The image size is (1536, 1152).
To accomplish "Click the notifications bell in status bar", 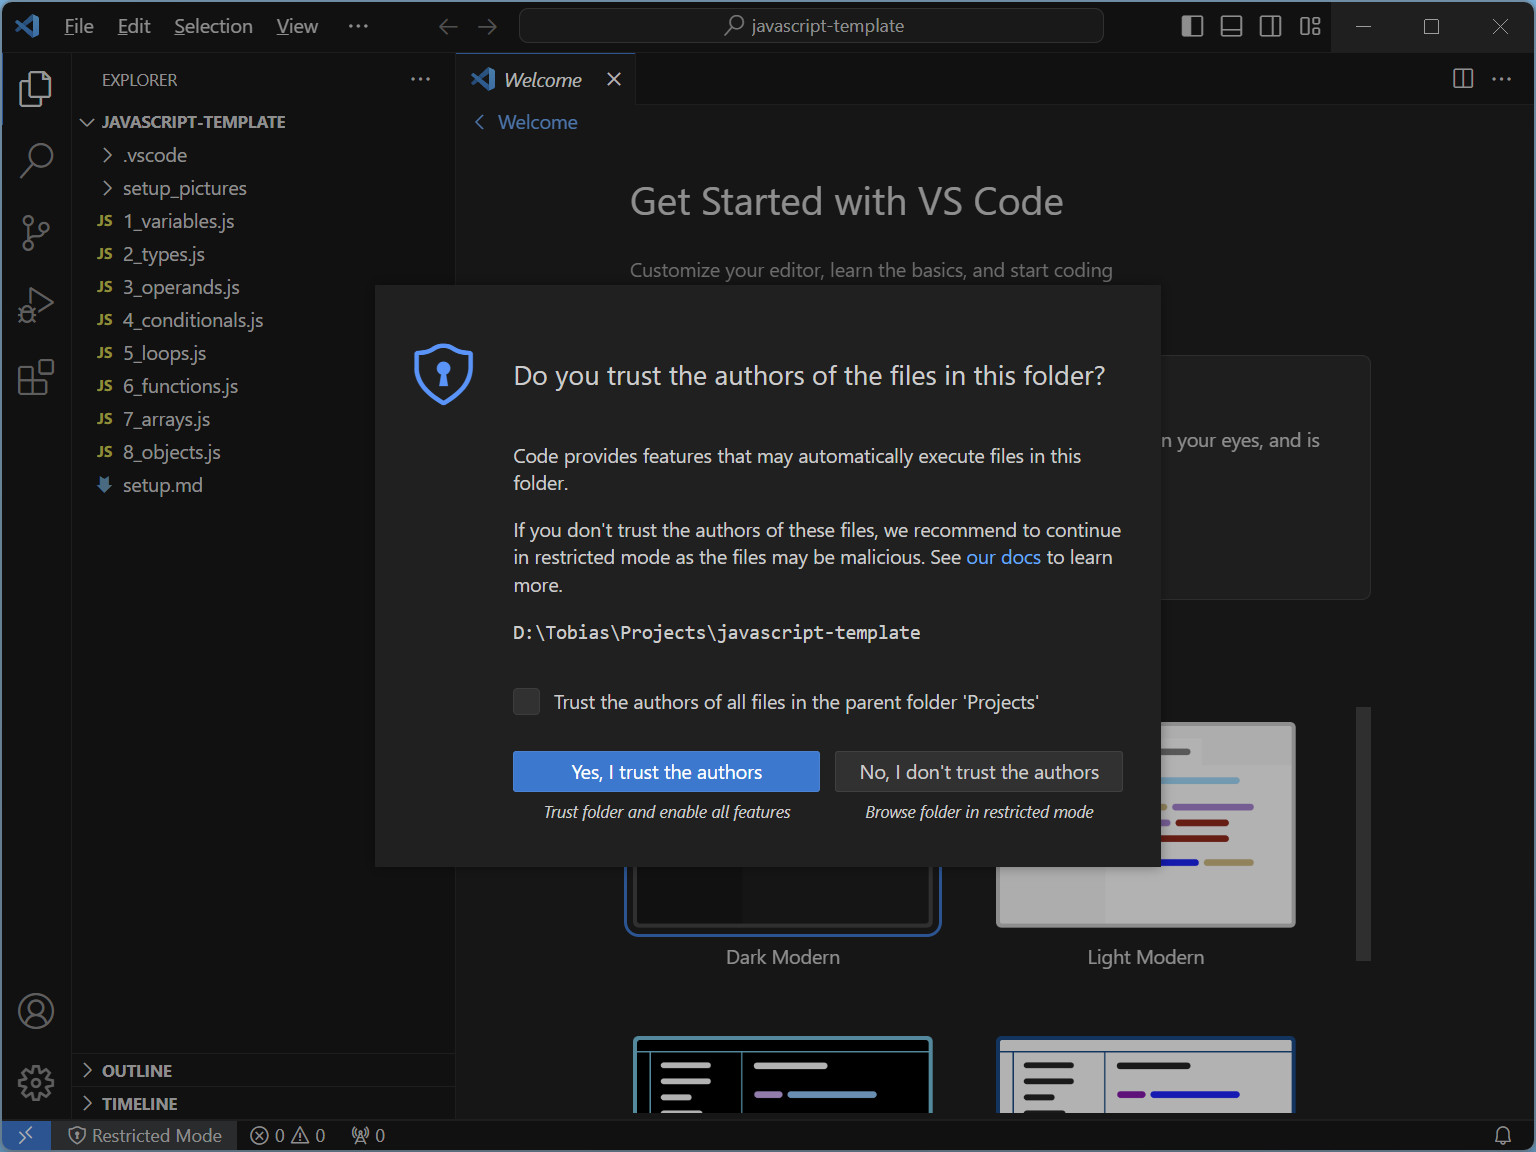I will point(1502,1136).
